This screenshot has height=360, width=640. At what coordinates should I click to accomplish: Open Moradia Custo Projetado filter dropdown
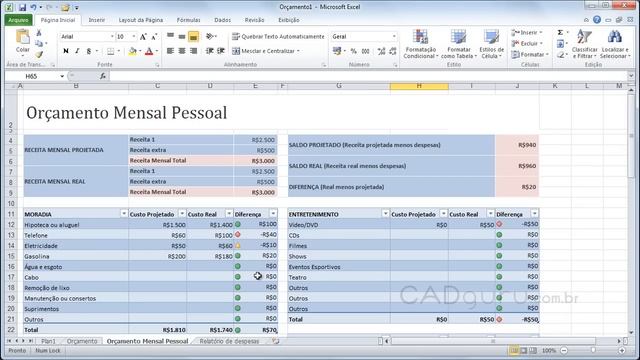tap(182, 214)
